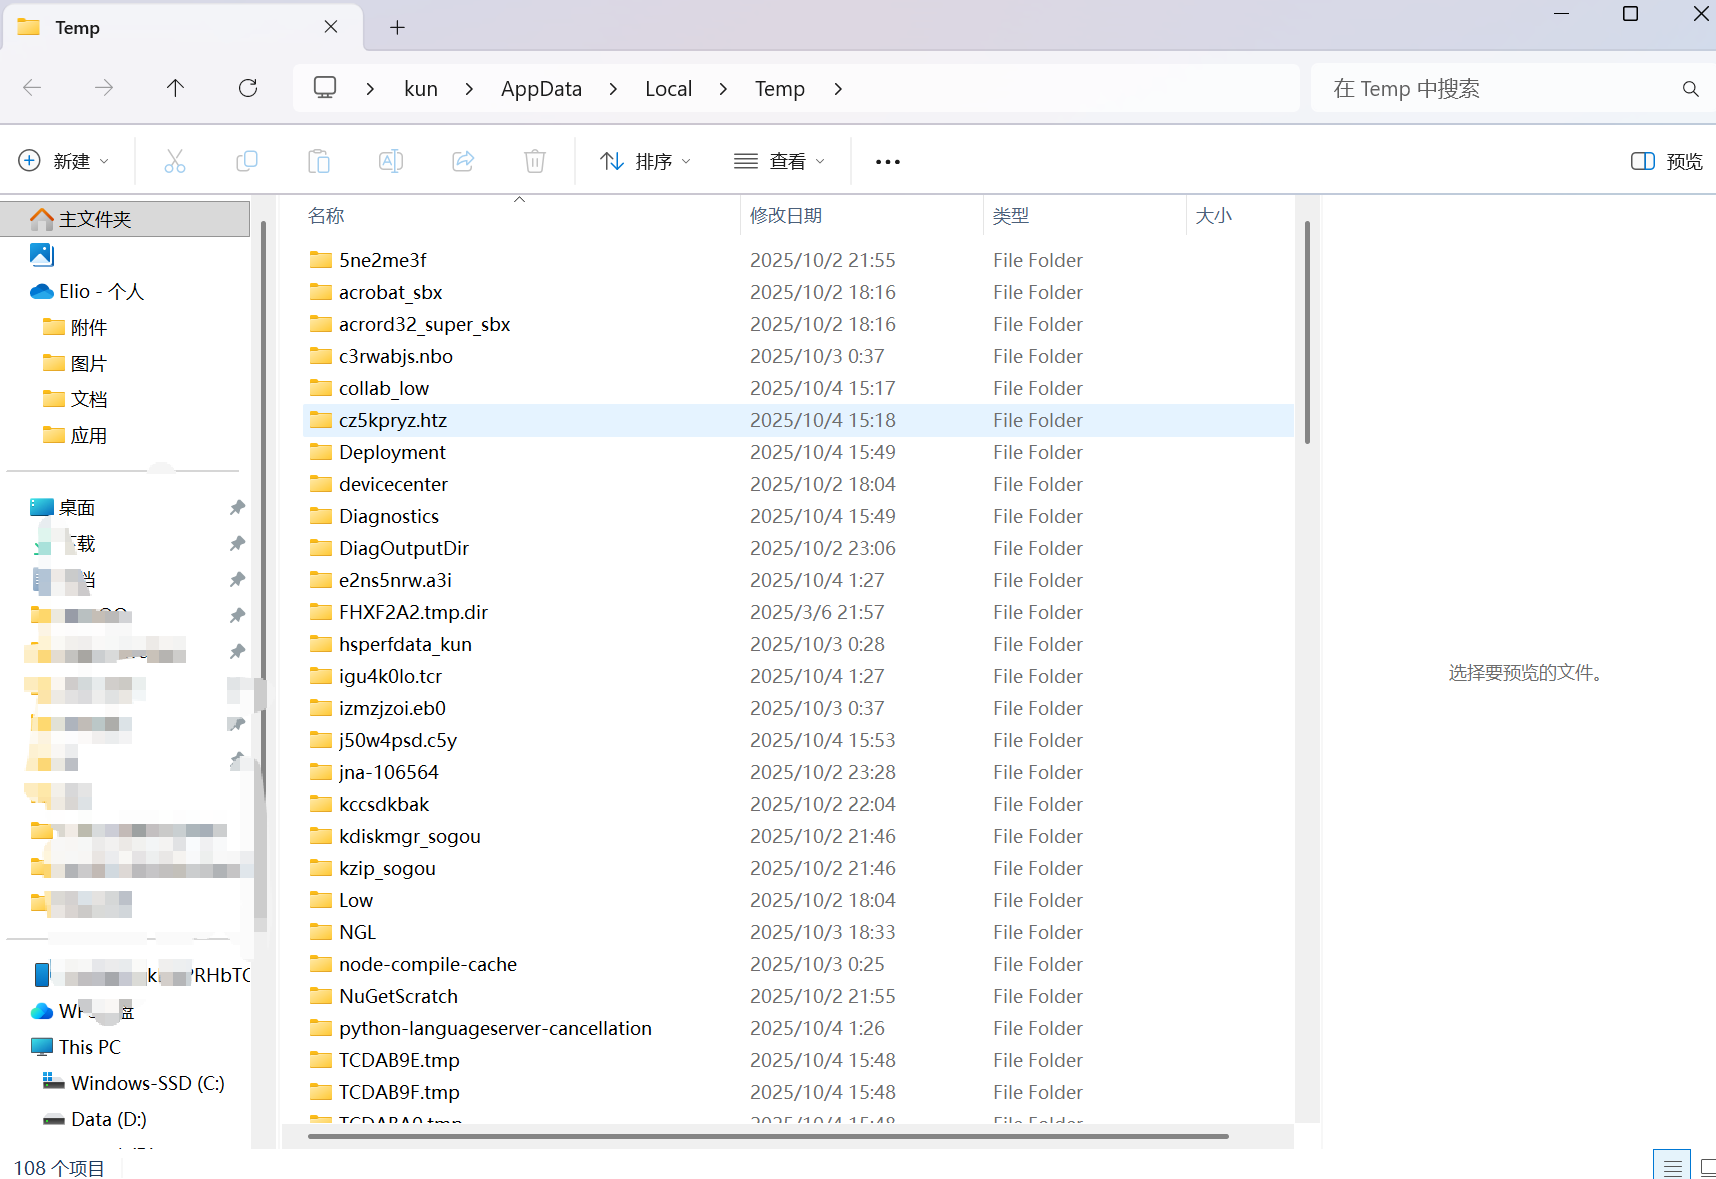Click the NGL folder icon
The width and height of the screenshot is (1716, 1179).
321,932
